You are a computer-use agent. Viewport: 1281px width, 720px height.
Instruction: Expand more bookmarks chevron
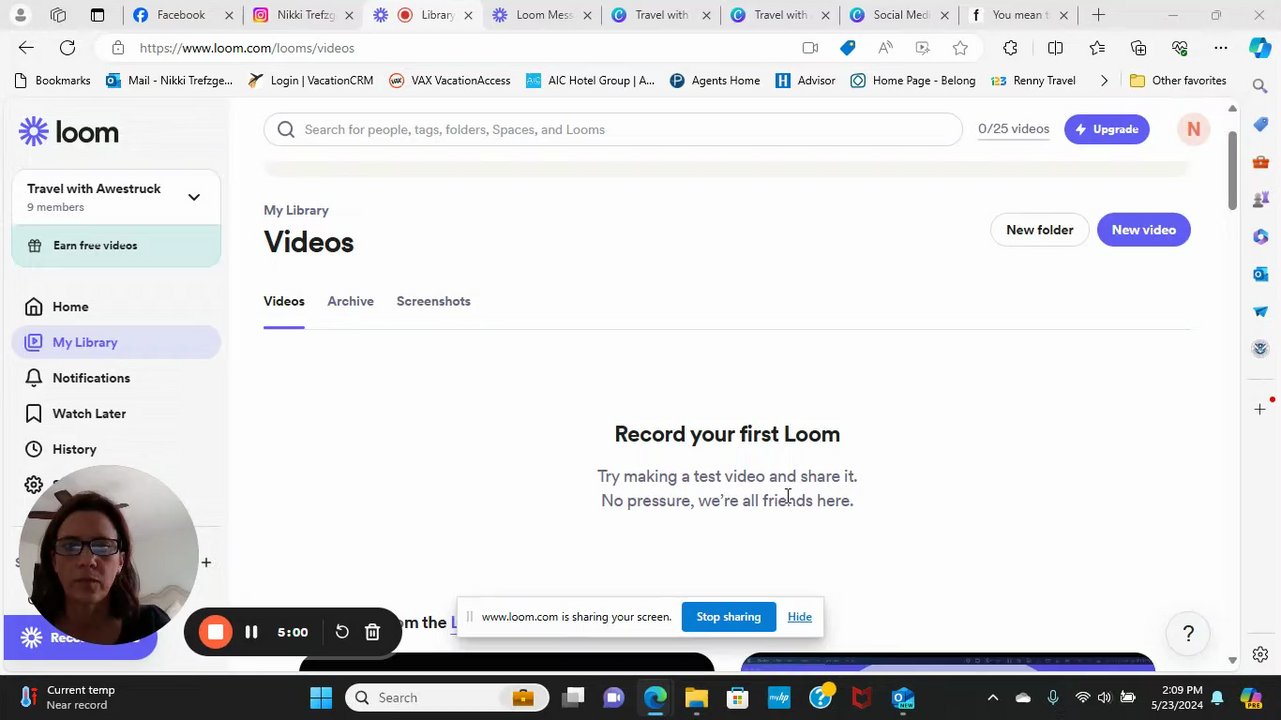[x=1104, y=81]
